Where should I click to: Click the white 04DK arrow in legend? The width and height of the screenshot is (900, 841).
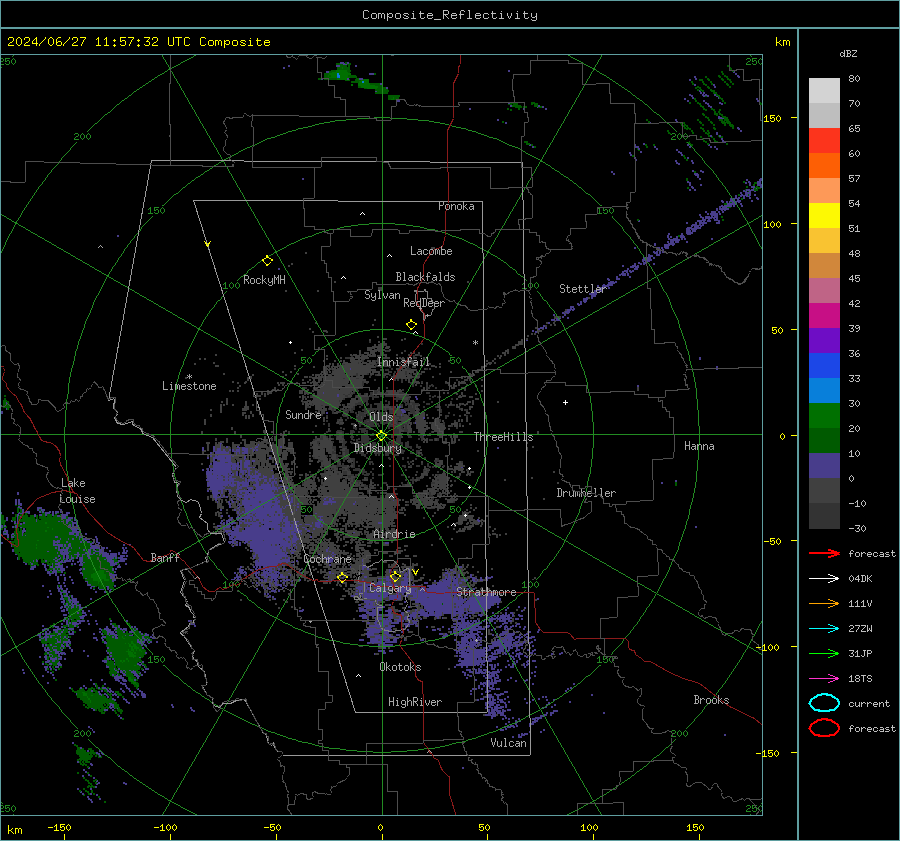pos(824,579)
